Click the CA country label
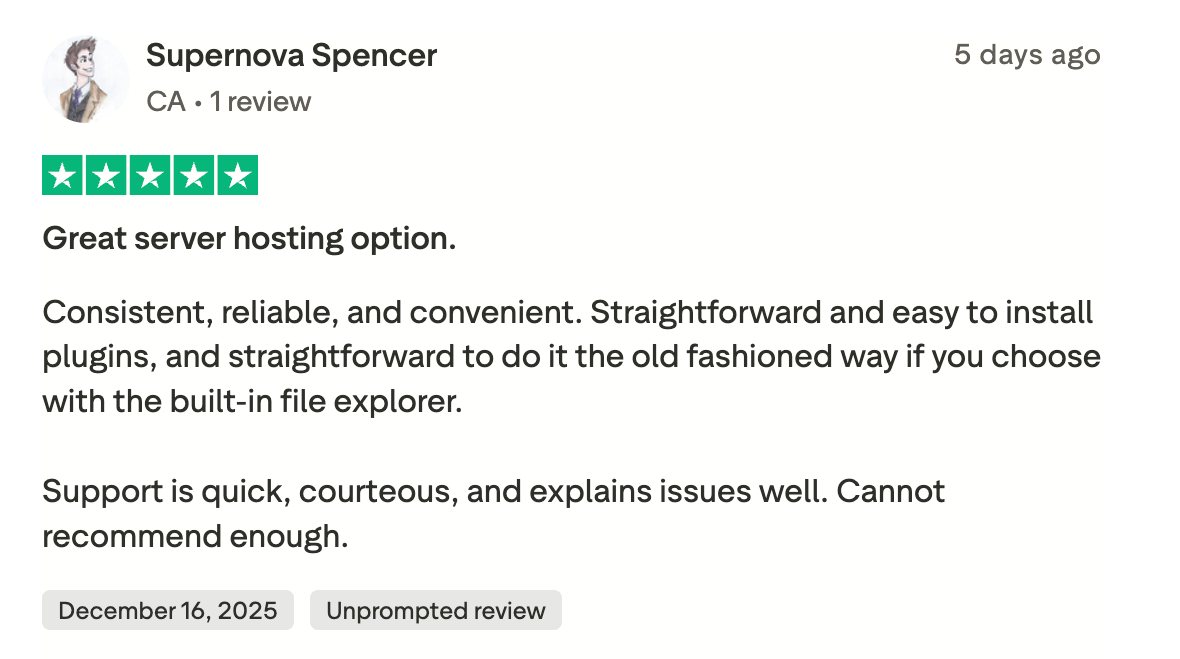This screenshot has width=1180, height=659. point(165,102)
